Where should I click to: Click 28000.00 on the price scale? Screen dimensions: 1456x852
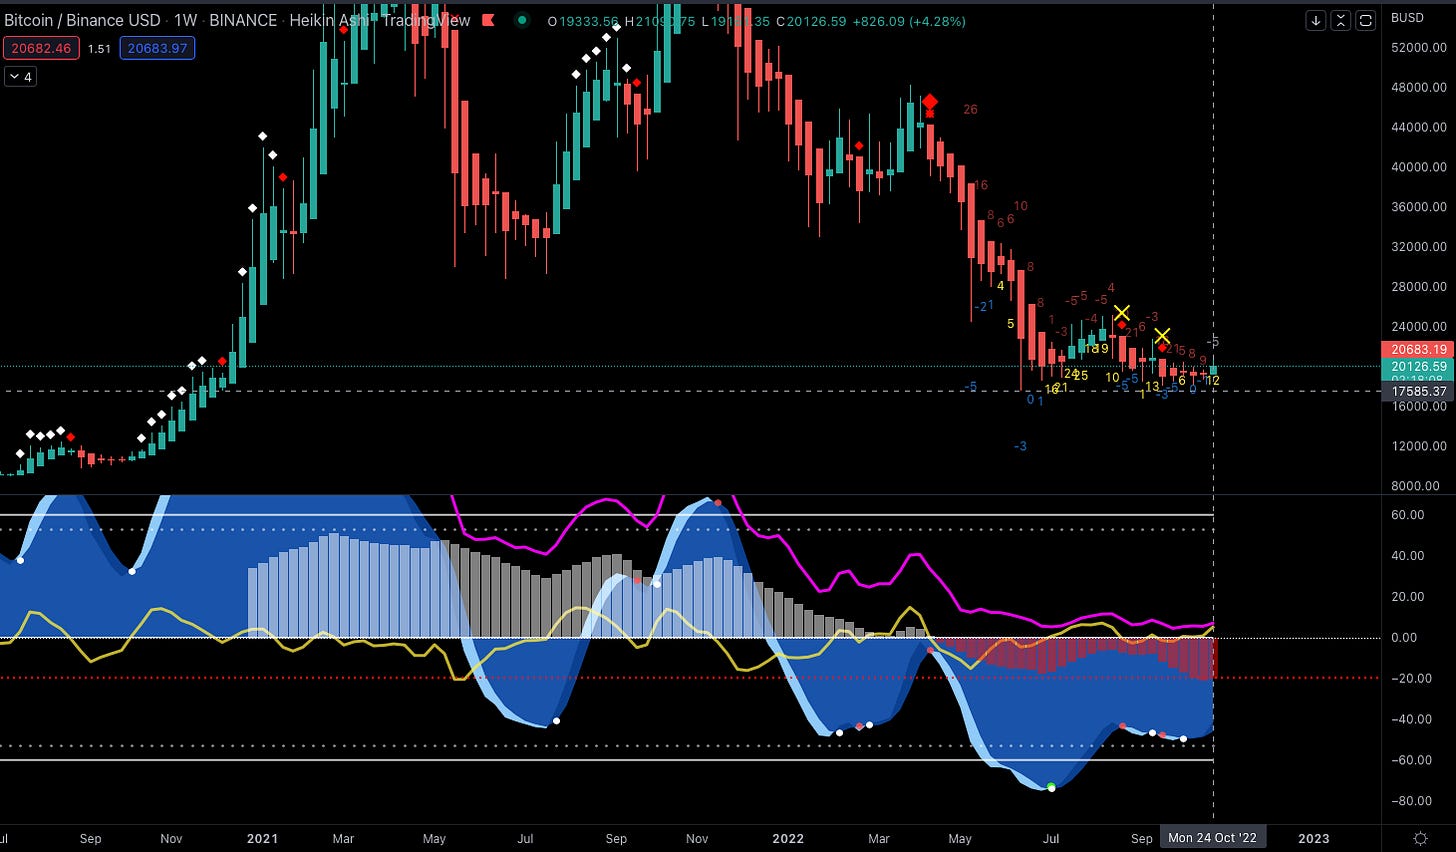[1419, 287]
